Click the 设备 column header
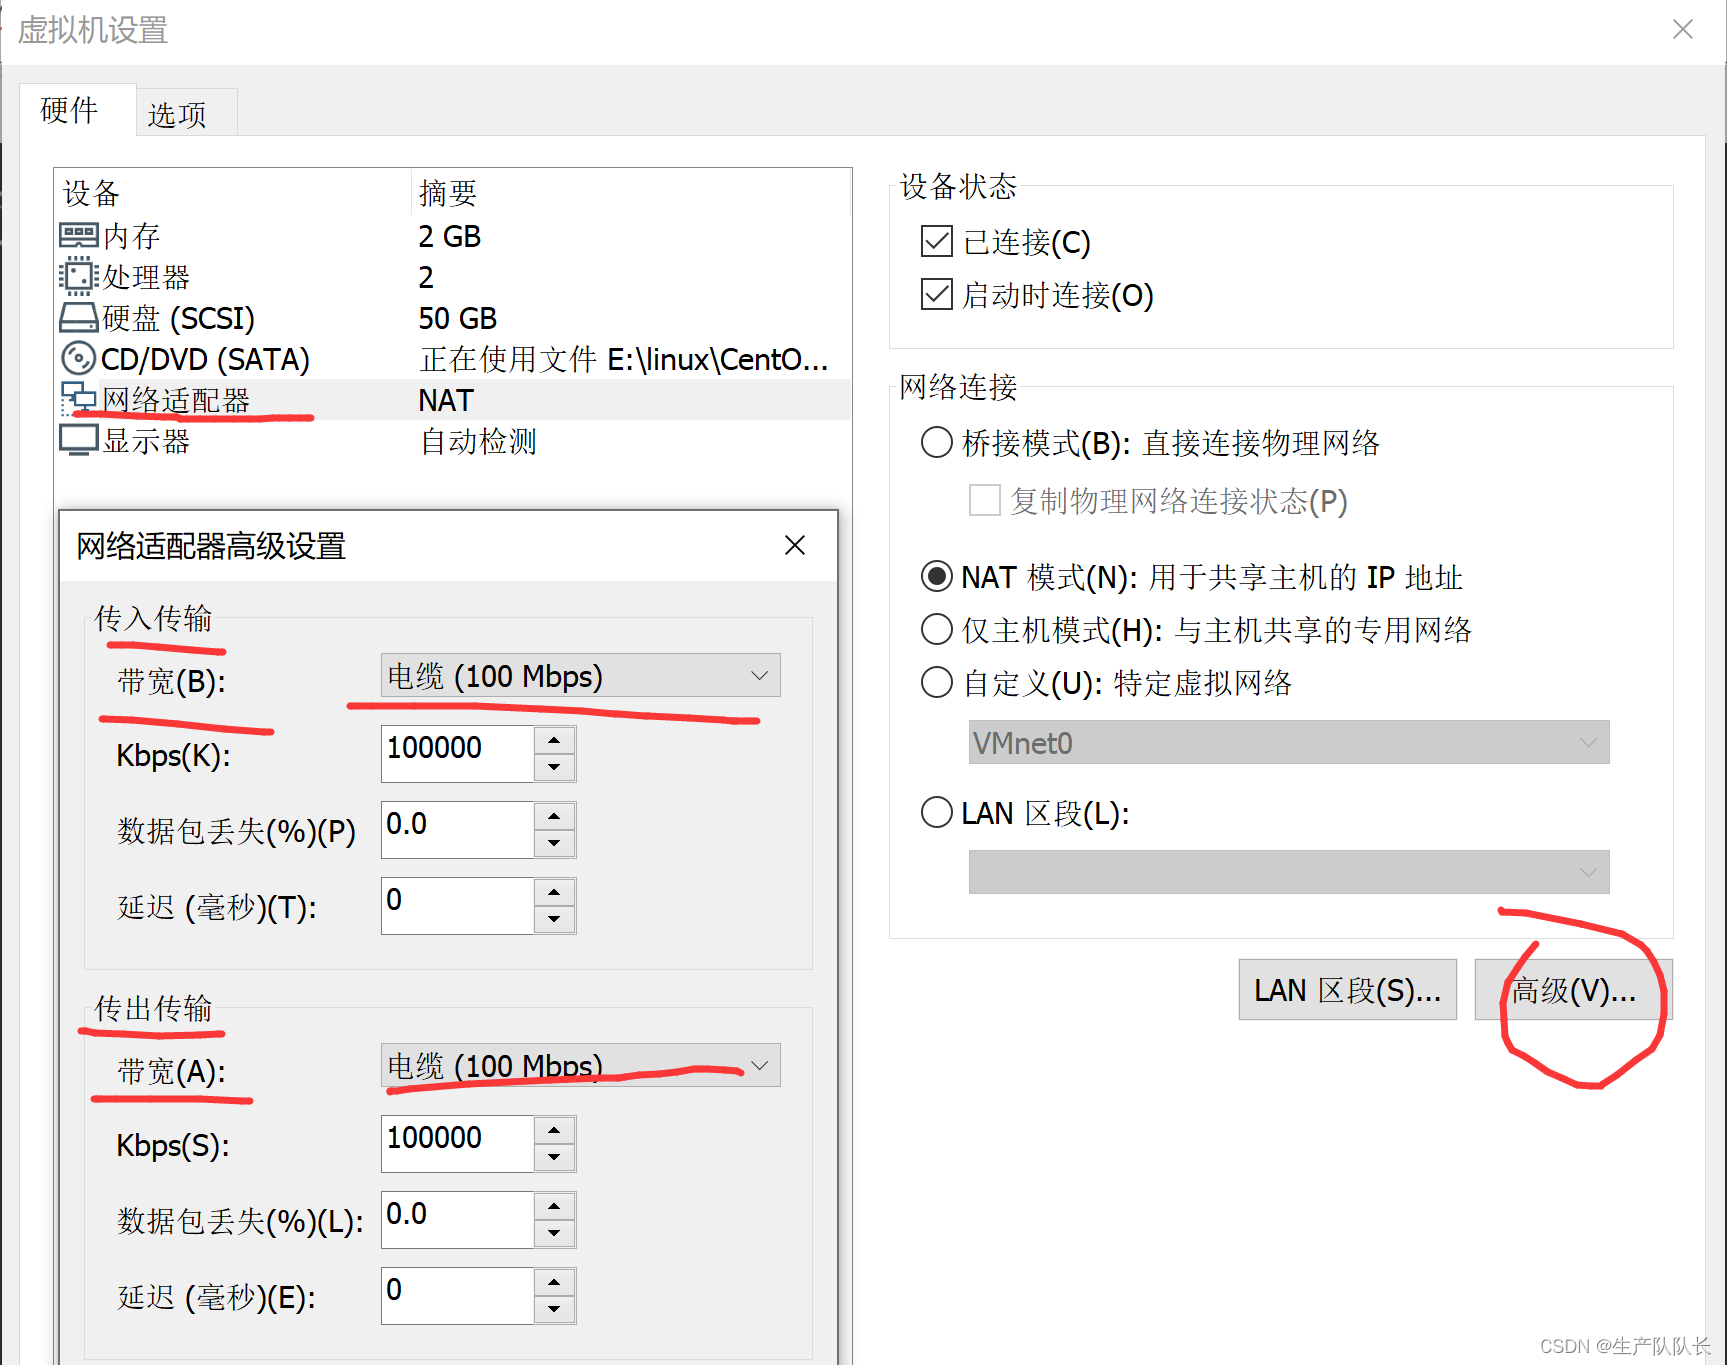The height and width of the screenshot is (1365, 1727). tap(233, 192)
